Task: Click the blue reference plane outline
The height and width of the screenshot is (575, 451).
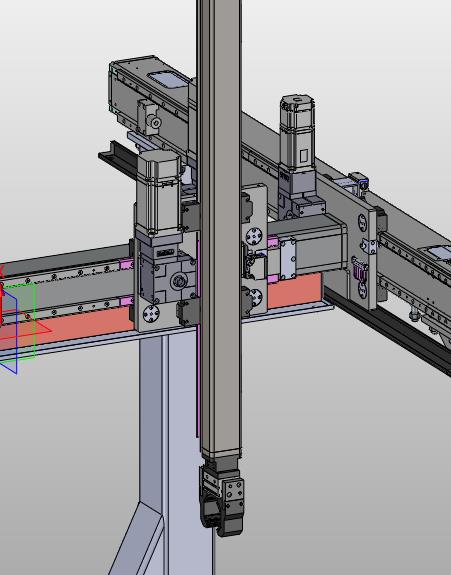Action: pyautogui.click(x=8, y=332)
